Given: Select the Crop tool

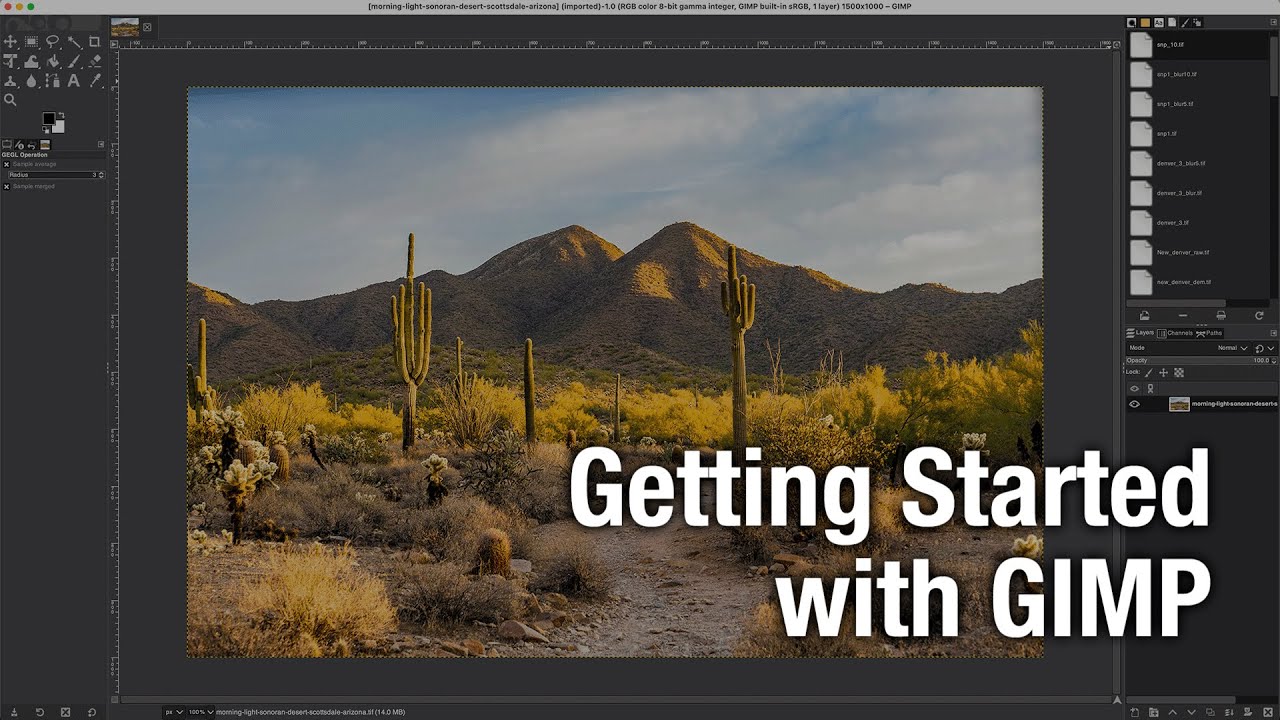Looking at the screenshot, I should [x=94, y=42].
